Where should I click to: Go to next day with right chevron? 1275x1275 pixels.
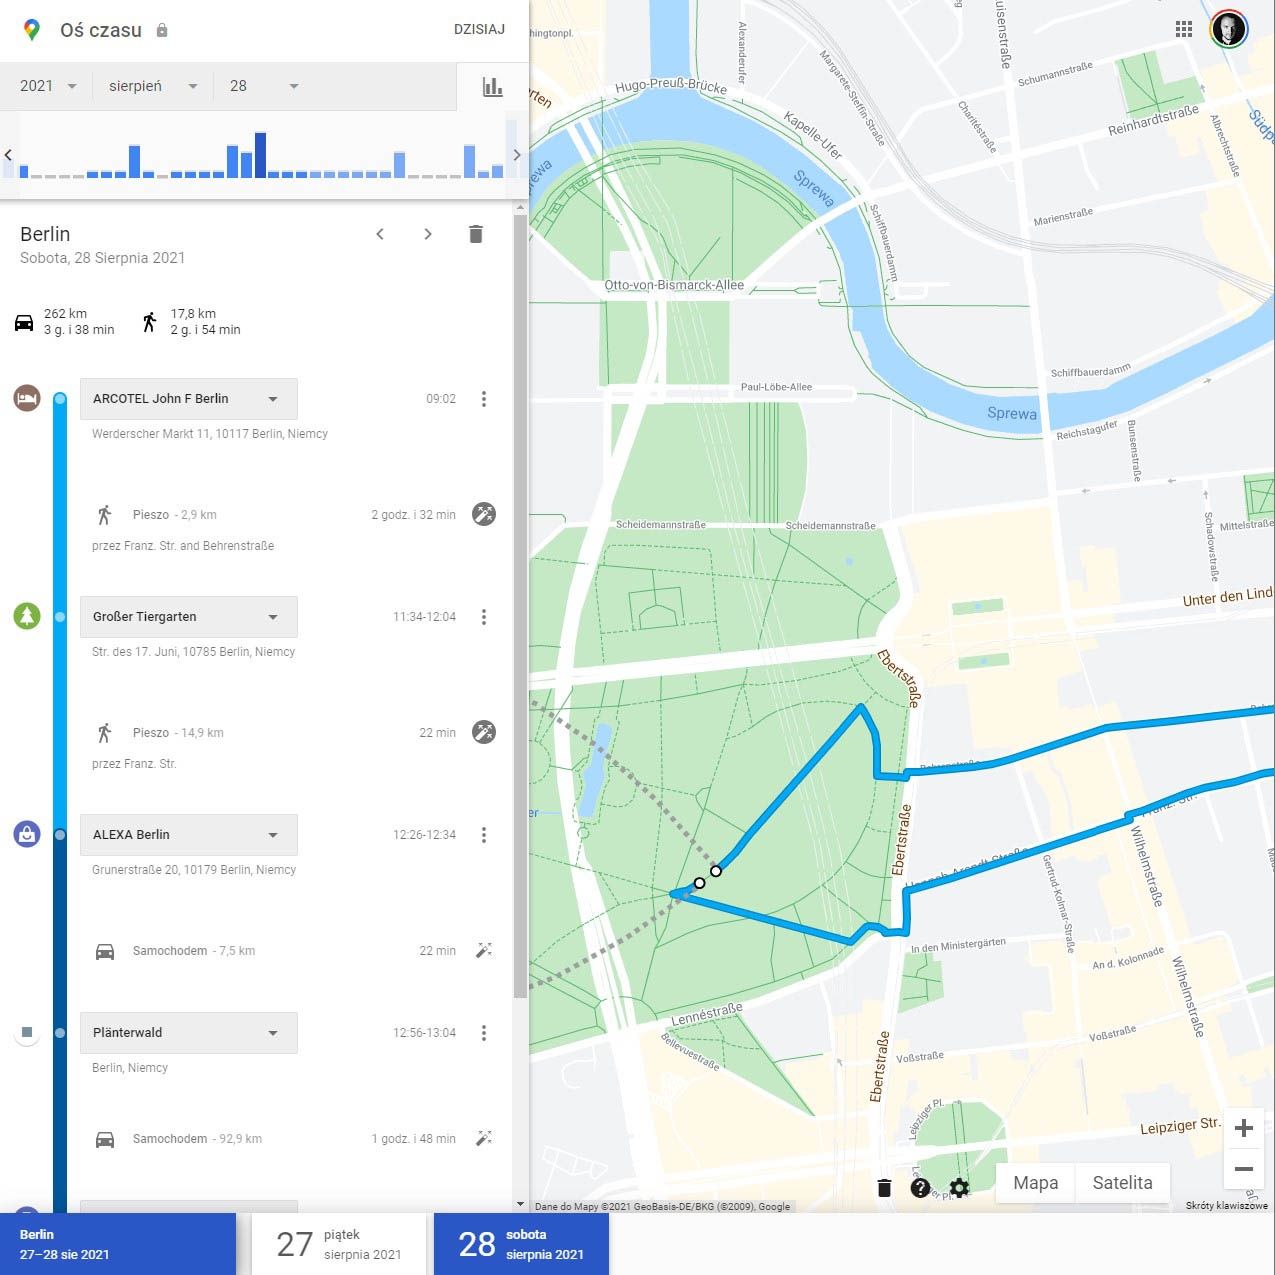[428, 234]
